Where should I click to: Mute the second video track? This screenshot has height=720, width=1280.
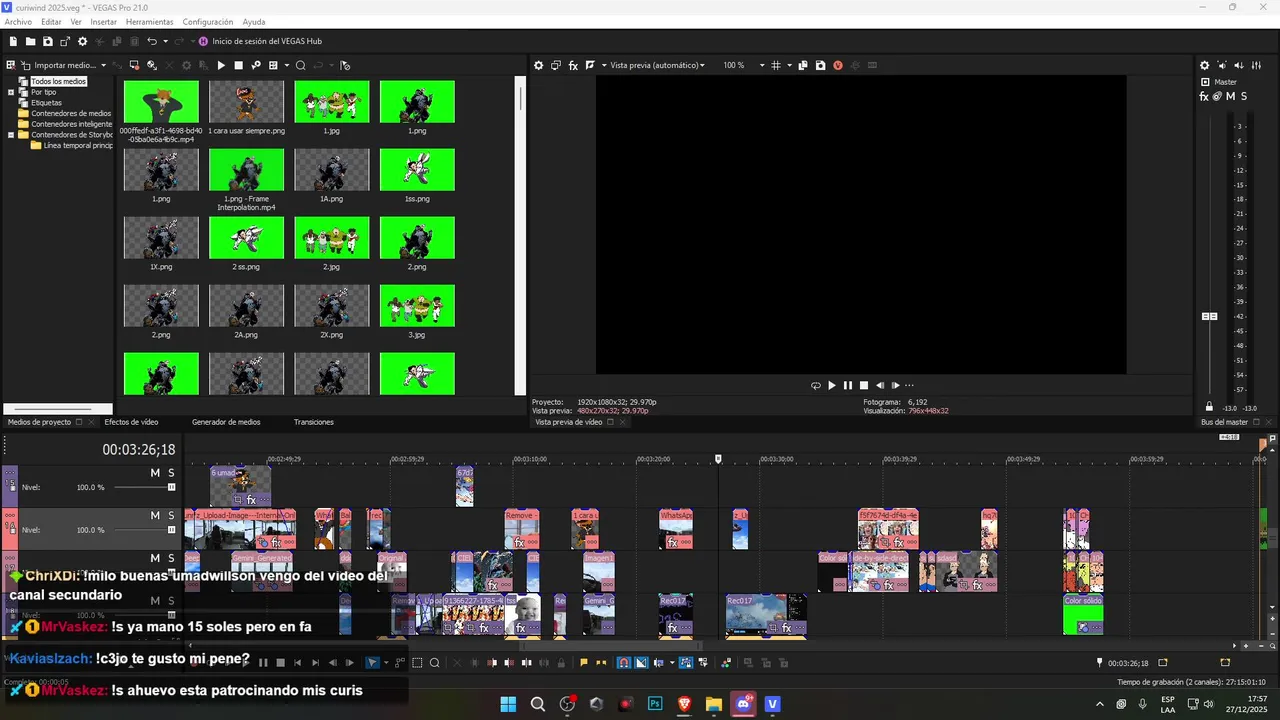point(155,516)
